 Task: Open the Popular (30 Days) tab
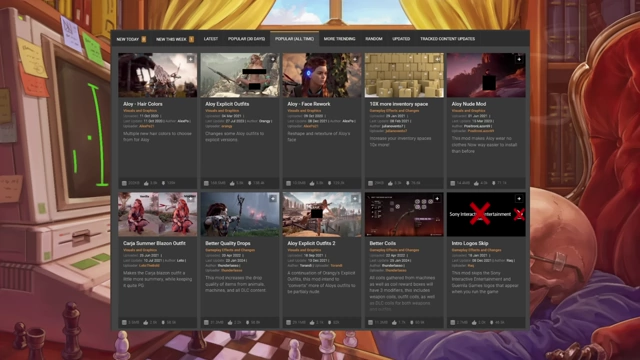coord(246,39)
